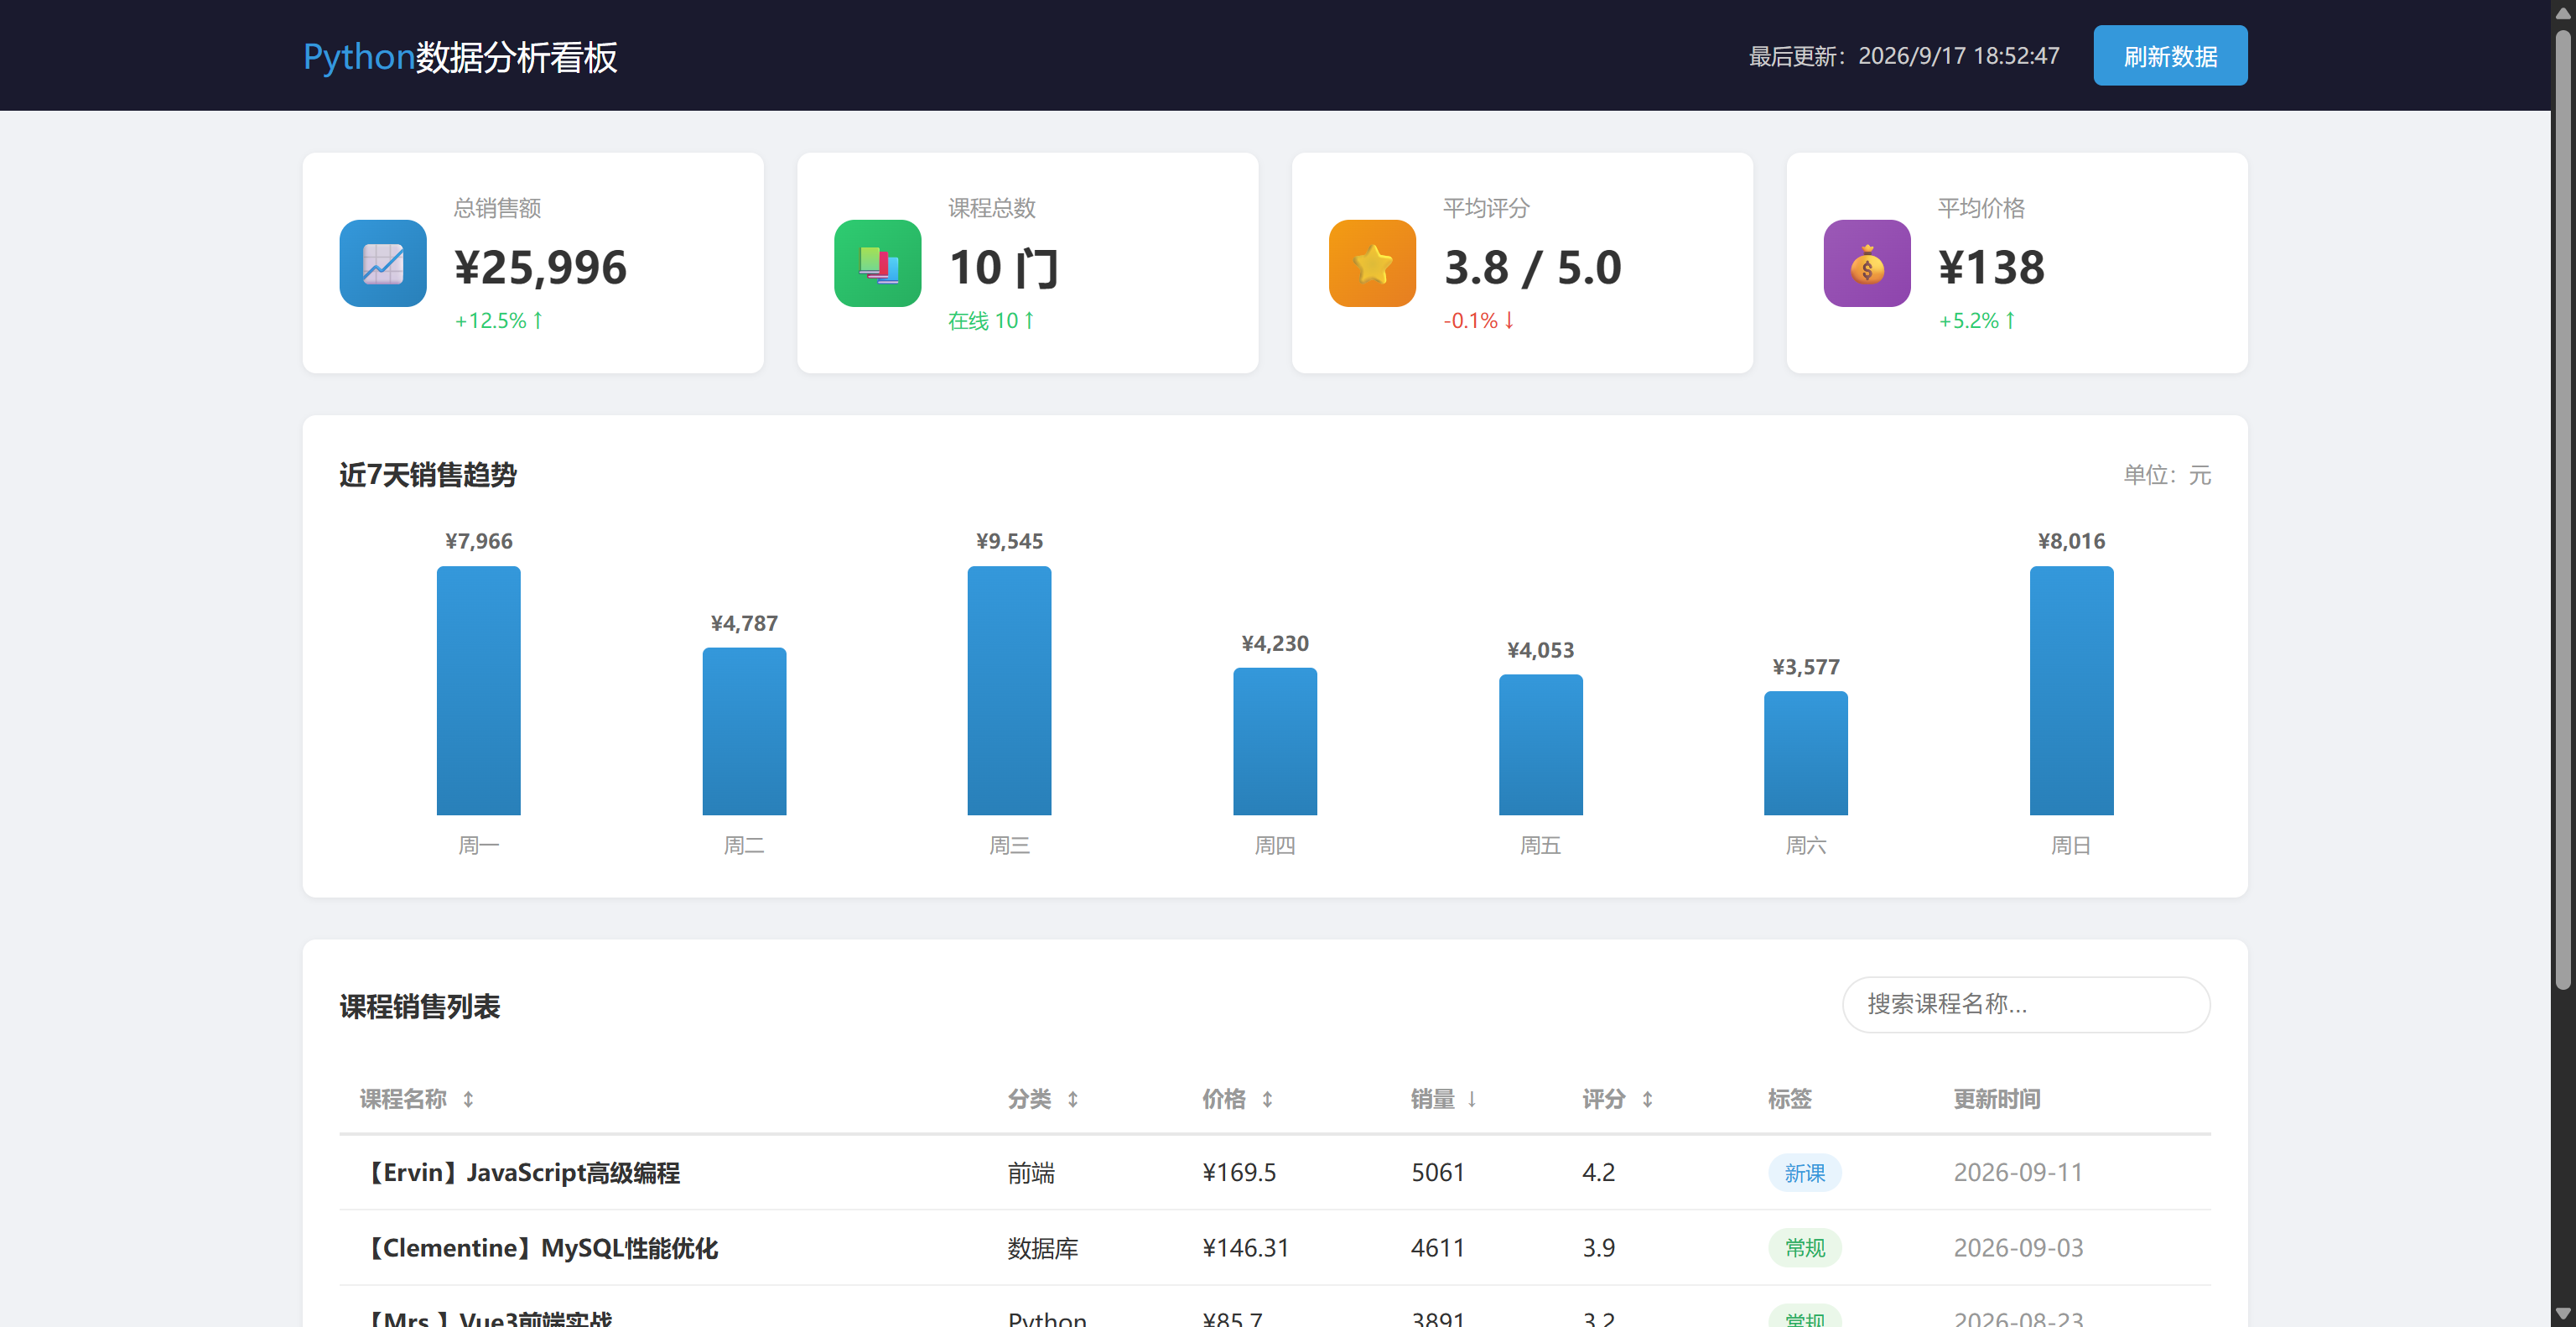Click the Python数据分析看板 title
The image size is (2576, 1327).
460,57
